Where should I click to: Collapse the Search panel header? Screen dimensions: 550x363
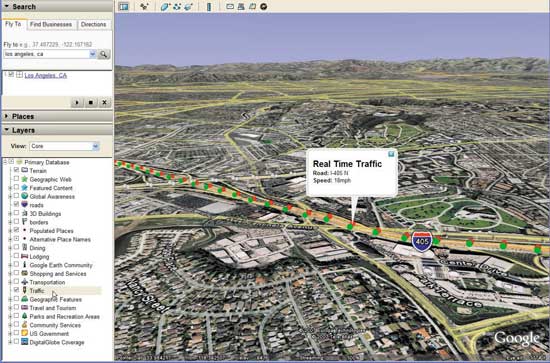57,7
